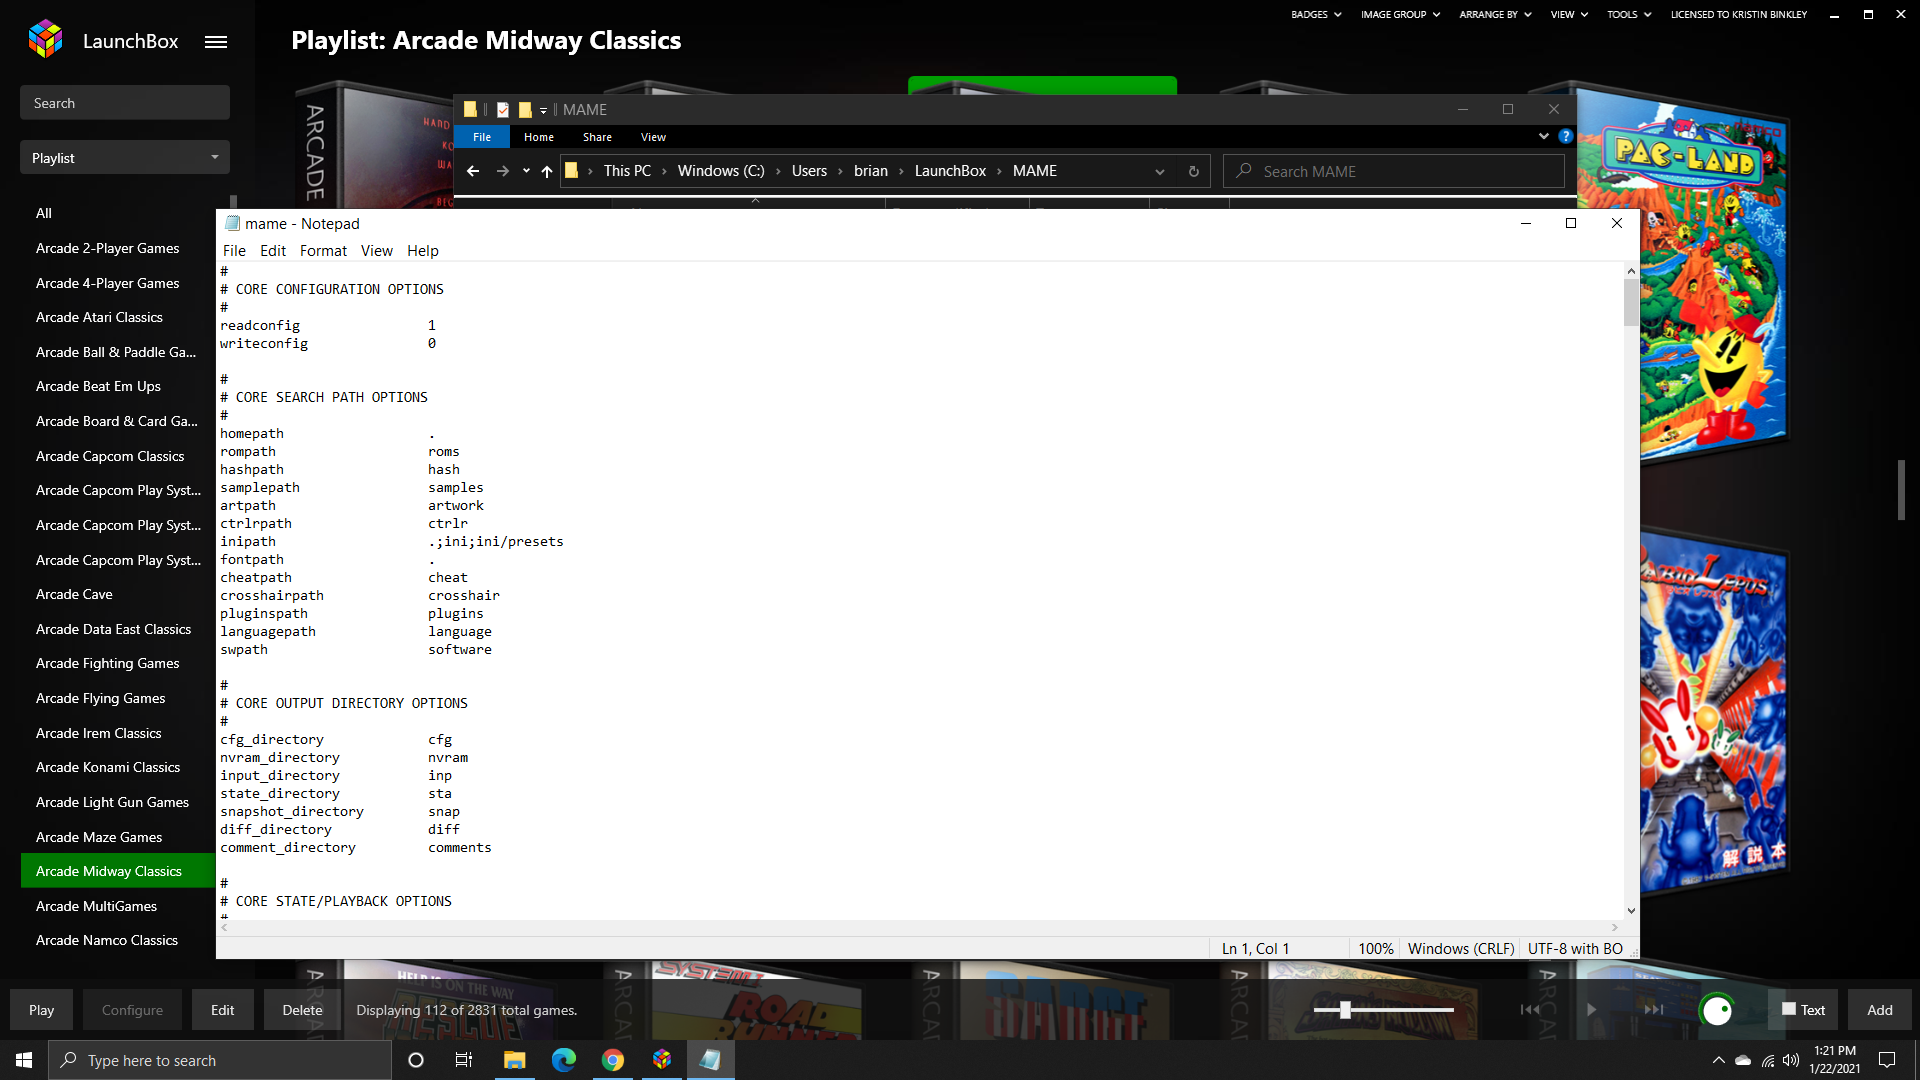This screenshot has width=1920, height=1080.
Task: Click Notepad scroll-down arrow
Action: pyautogui.click(x=1631, y=911)
